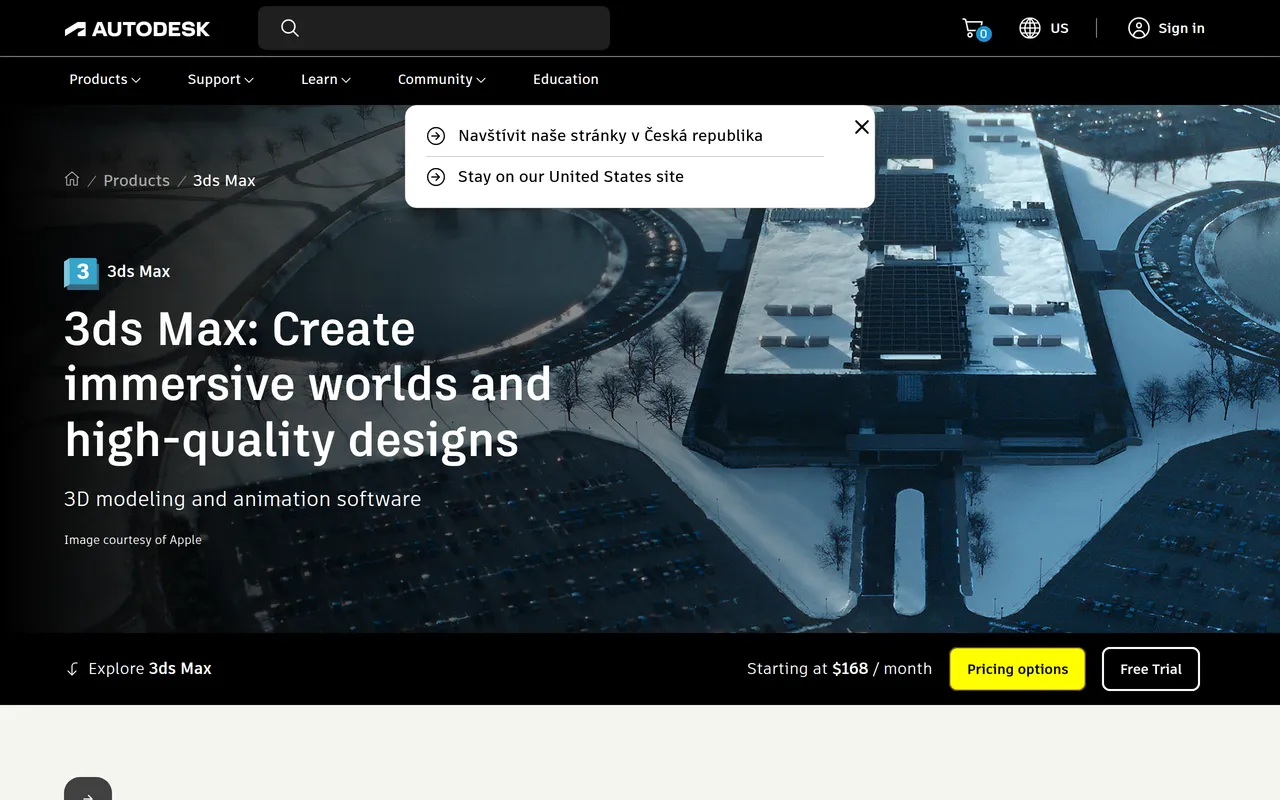Viewport: 1280px width, 800px height.
Task: Click the 3ds Max hero headline
Action: pyautogui.click(x=308, y=385)
